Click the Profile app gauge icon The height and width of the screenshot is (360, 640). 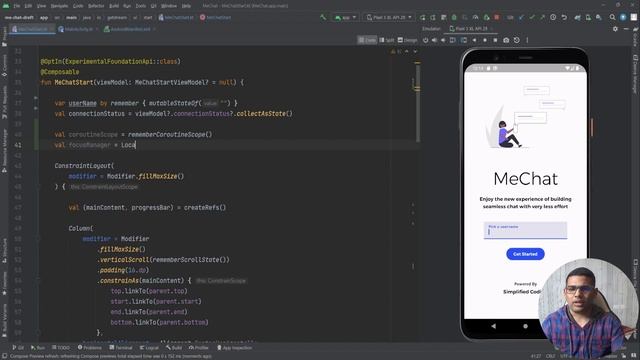(x=476, y=18)
